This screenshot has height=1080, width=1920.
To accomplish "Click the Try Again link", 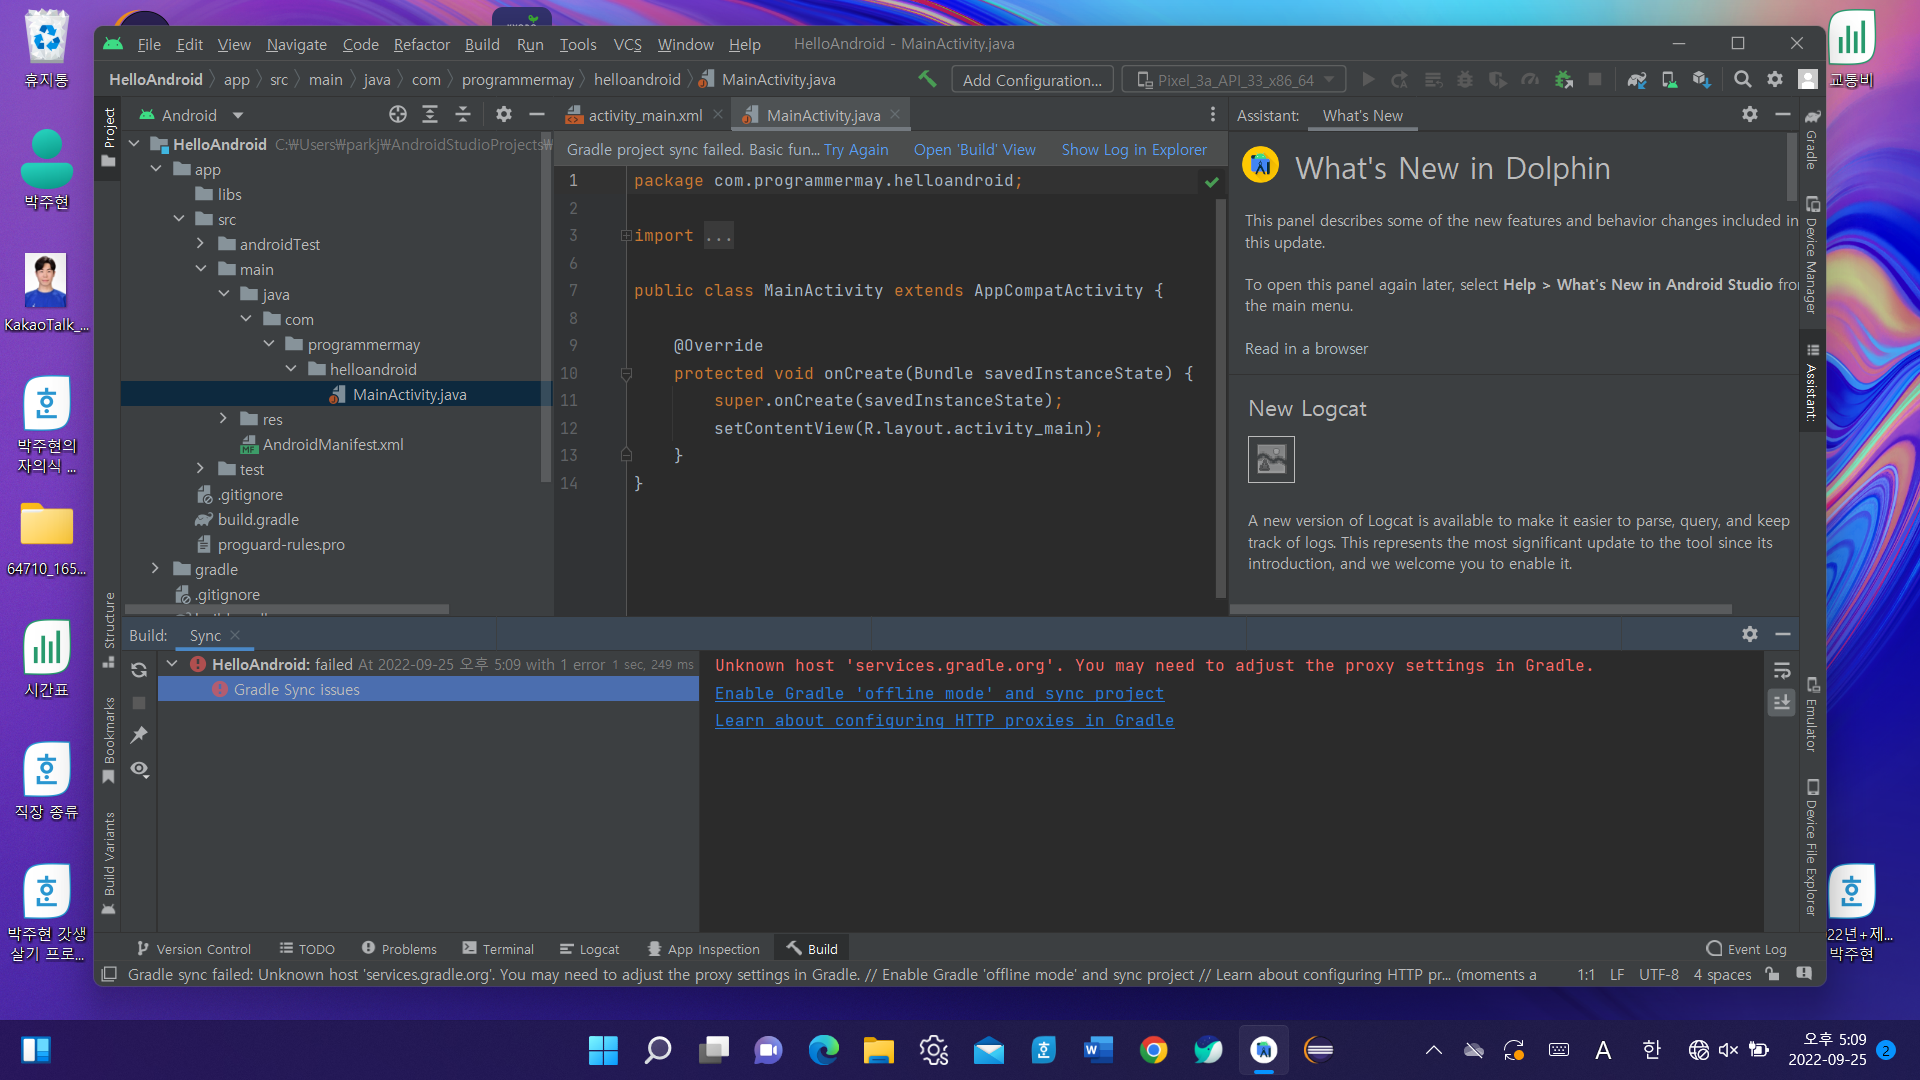I will tap(855, 150).
